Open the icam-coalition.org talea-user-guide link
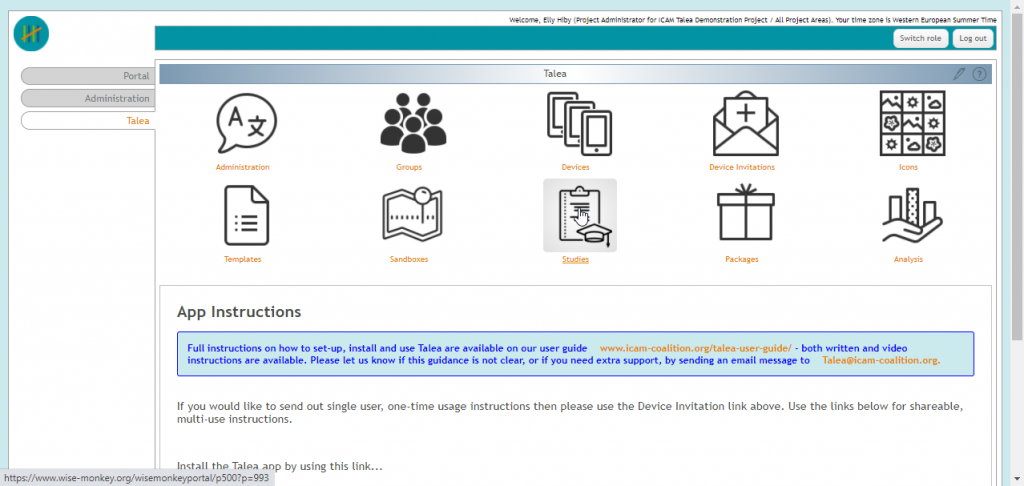The width and height of the screenshot is (1024, 486). tap(696, 348)
